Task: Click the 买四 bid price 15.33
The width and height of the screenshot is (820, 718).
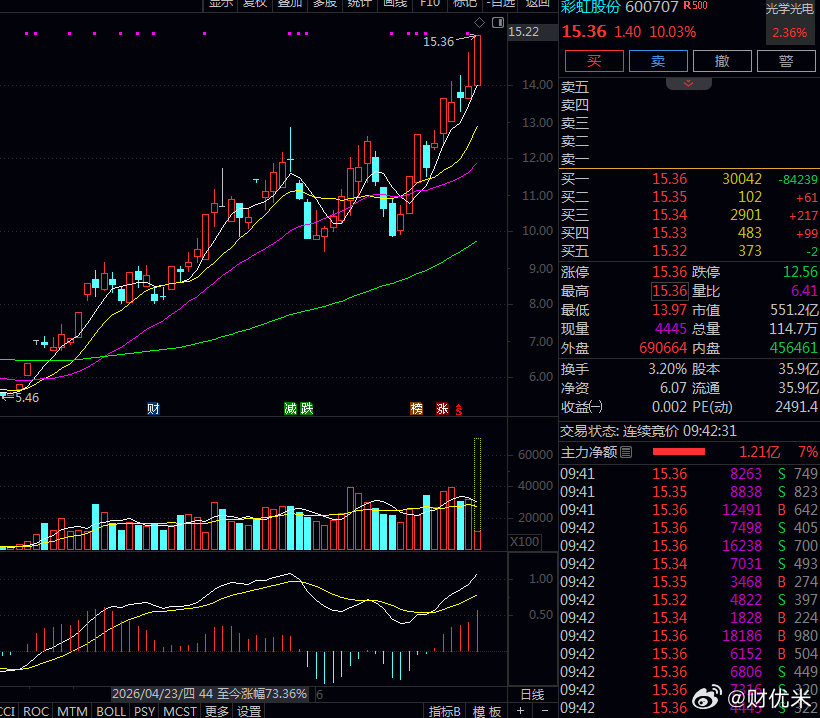Action: point(669,233)
